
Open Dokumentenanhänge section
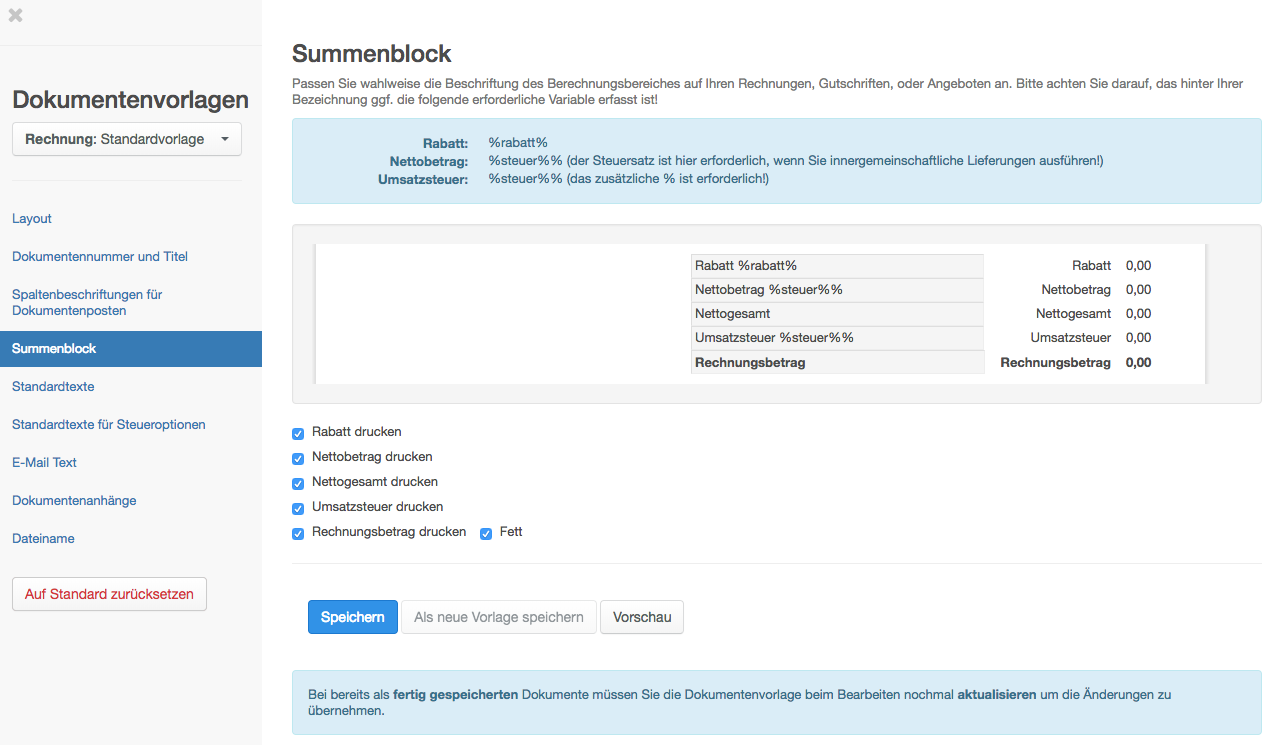pos(74,501)
